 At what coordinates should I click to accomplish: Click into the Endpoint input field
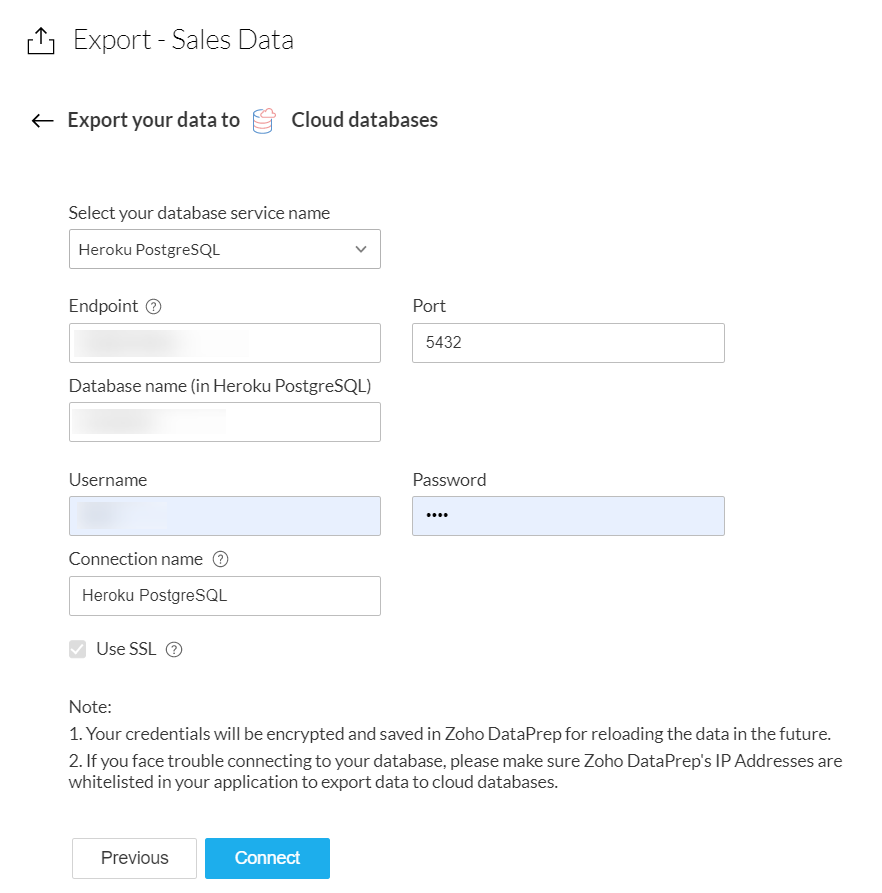click(224, 343)
